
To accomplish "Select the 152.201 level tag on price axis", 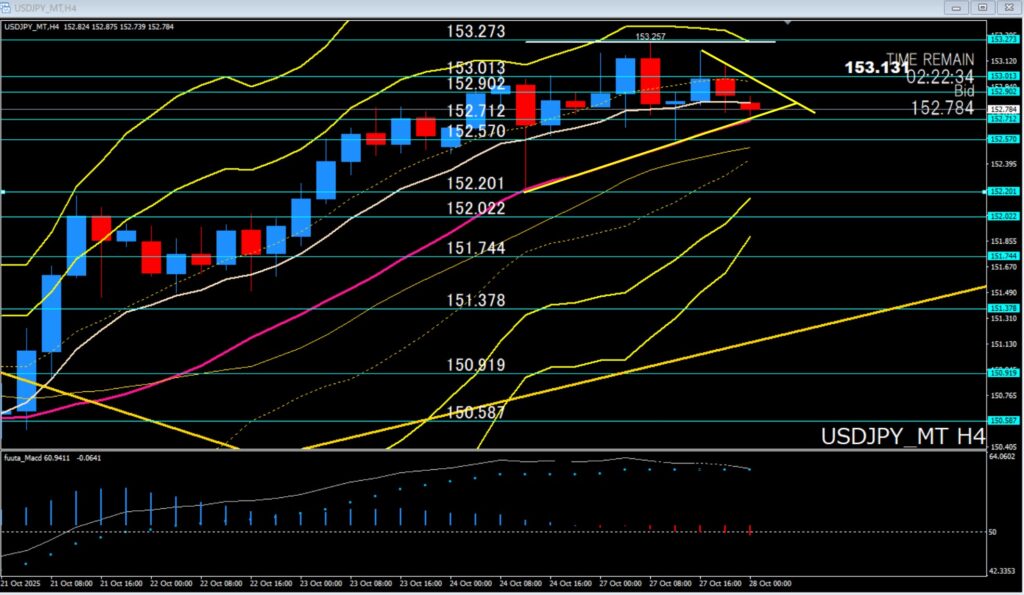I will [x=1002, y=191].
